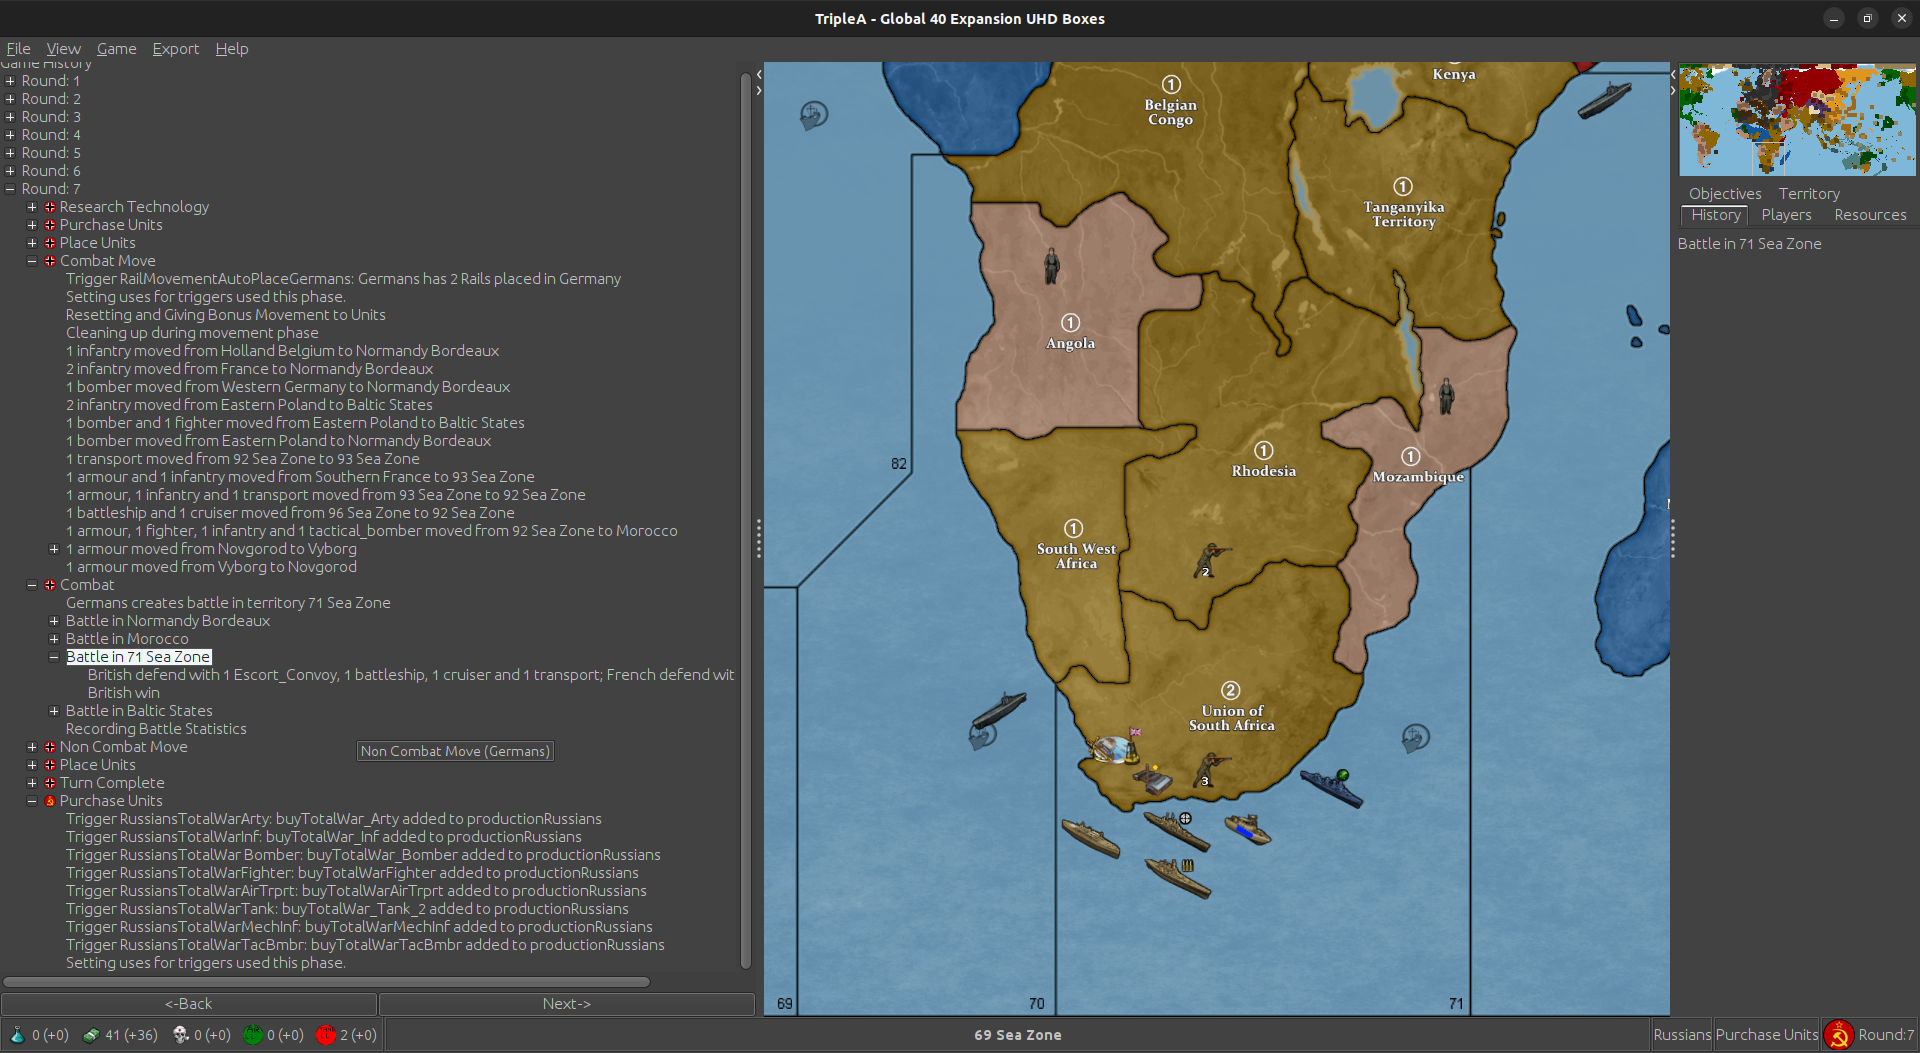Image resolution: width=1920 pixels, height=1053 pixels.
Task: Switch to the Resources tab
Action: click(x=1870, y=215)
